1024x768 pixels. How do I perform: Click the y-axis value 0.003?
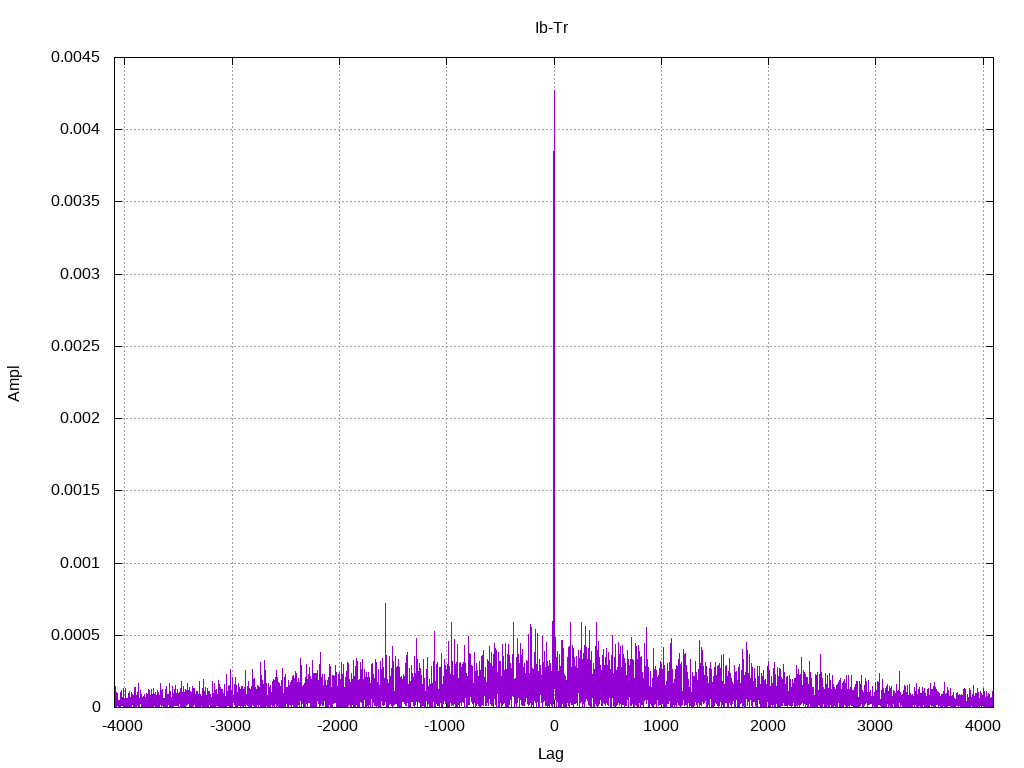(80, 274)
